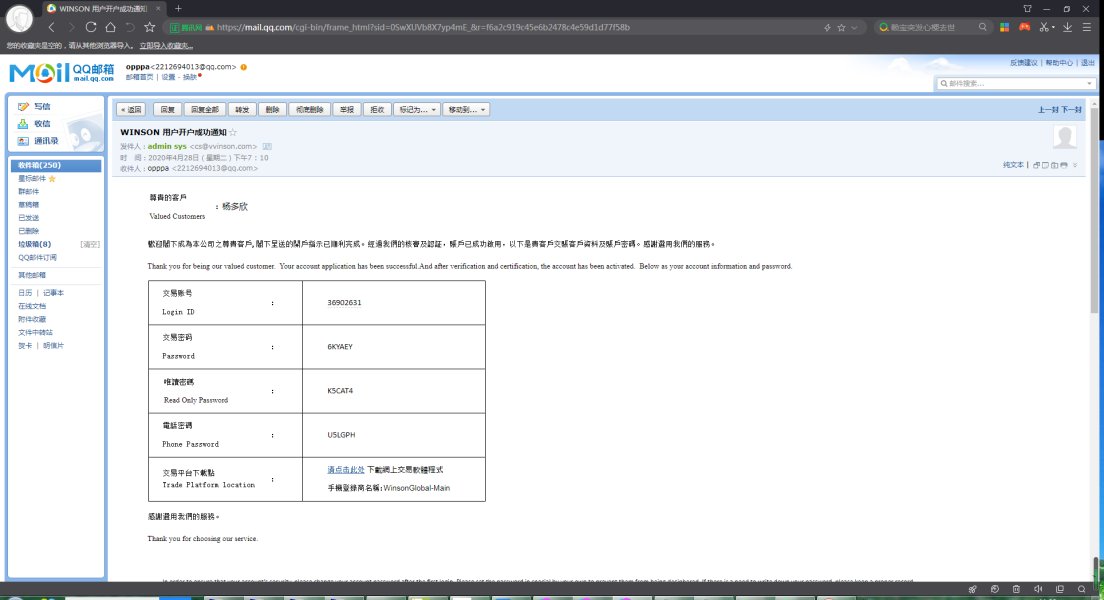Image resolution: width=1104 pixels, height=600 pixels.
Task: Expand more options chevron near print icon
Action: (1074, 165)
